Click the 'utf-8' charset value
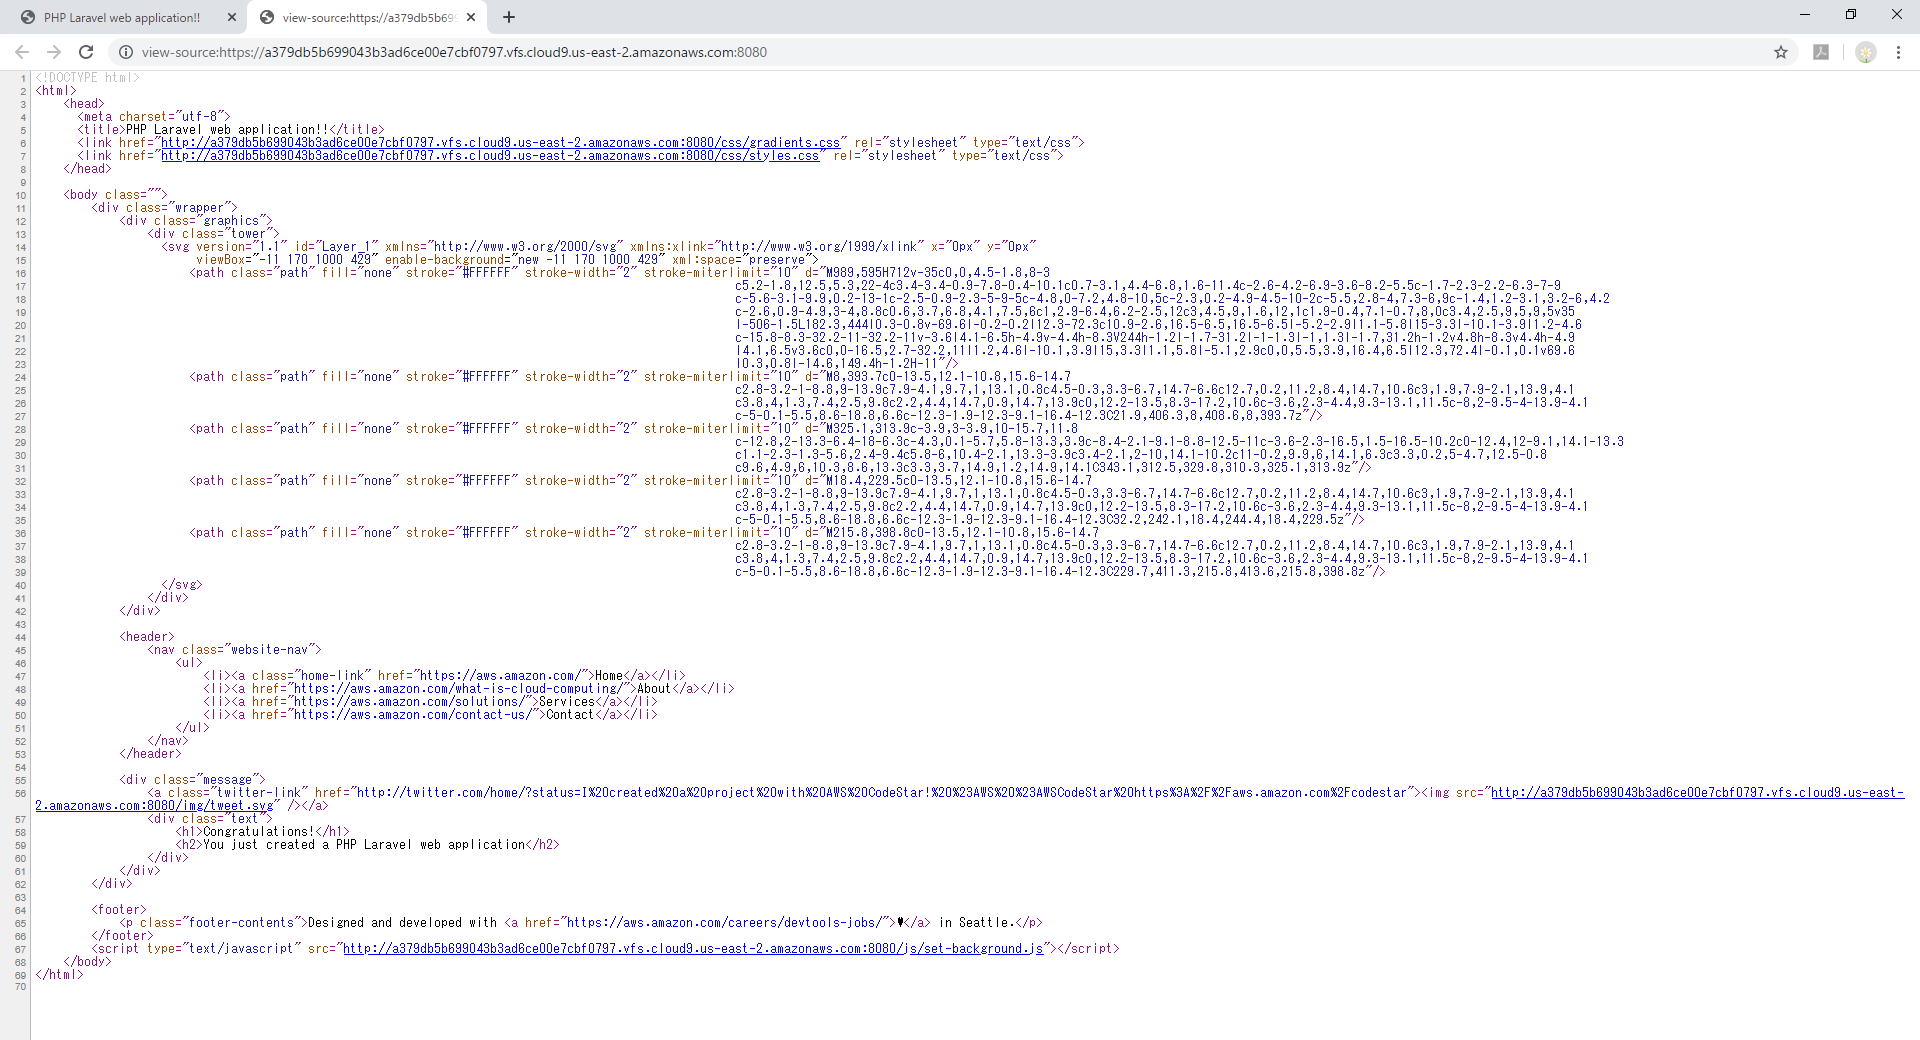 pos(199,117)
